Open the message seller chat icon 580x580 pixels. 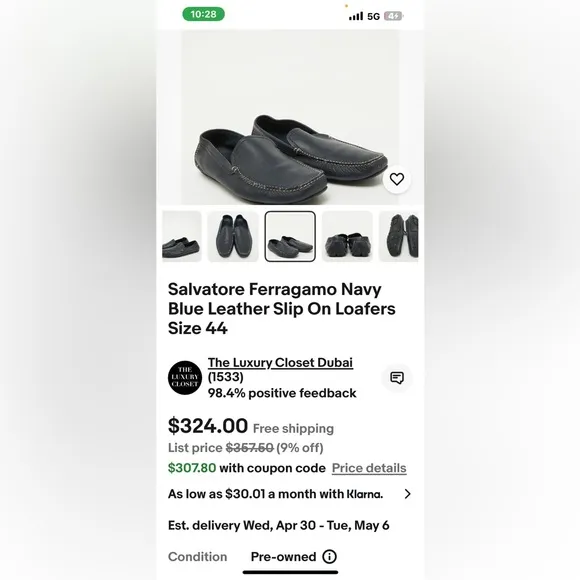point(397,378)
